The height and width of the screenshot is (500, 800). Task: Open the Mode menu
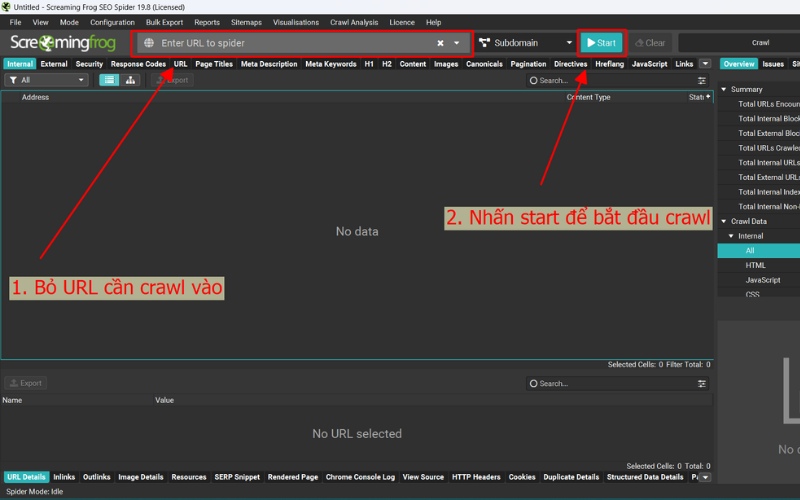click(69, 22)
